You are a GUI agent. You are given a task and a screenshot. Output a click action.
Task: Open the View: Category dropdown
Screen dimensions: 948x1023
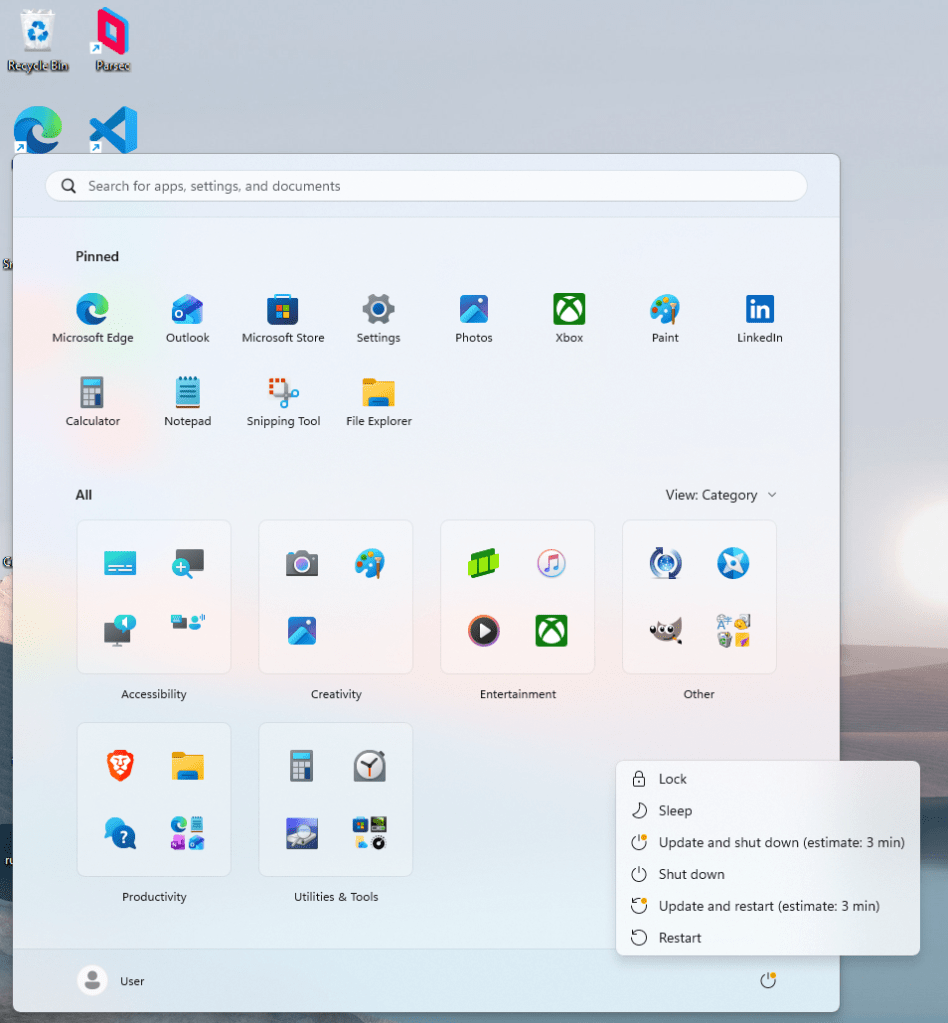(720, 494)
